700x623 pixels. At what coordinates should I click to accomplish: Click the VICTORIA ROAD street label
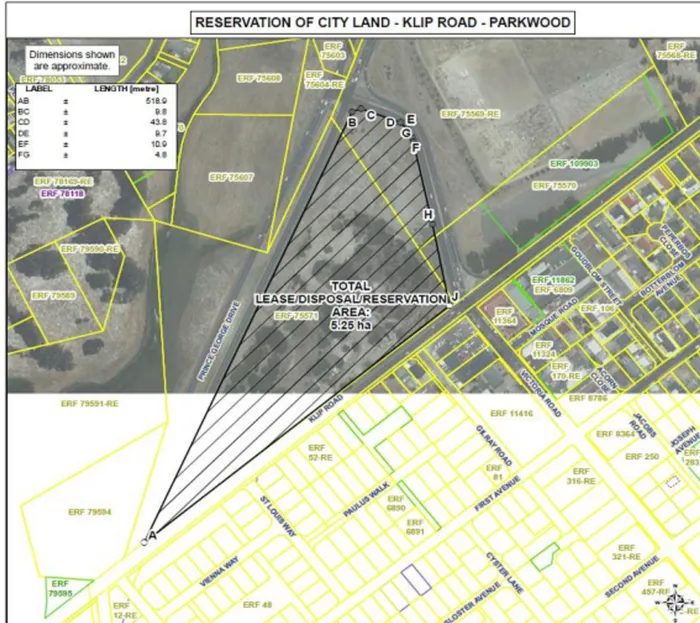541,394
